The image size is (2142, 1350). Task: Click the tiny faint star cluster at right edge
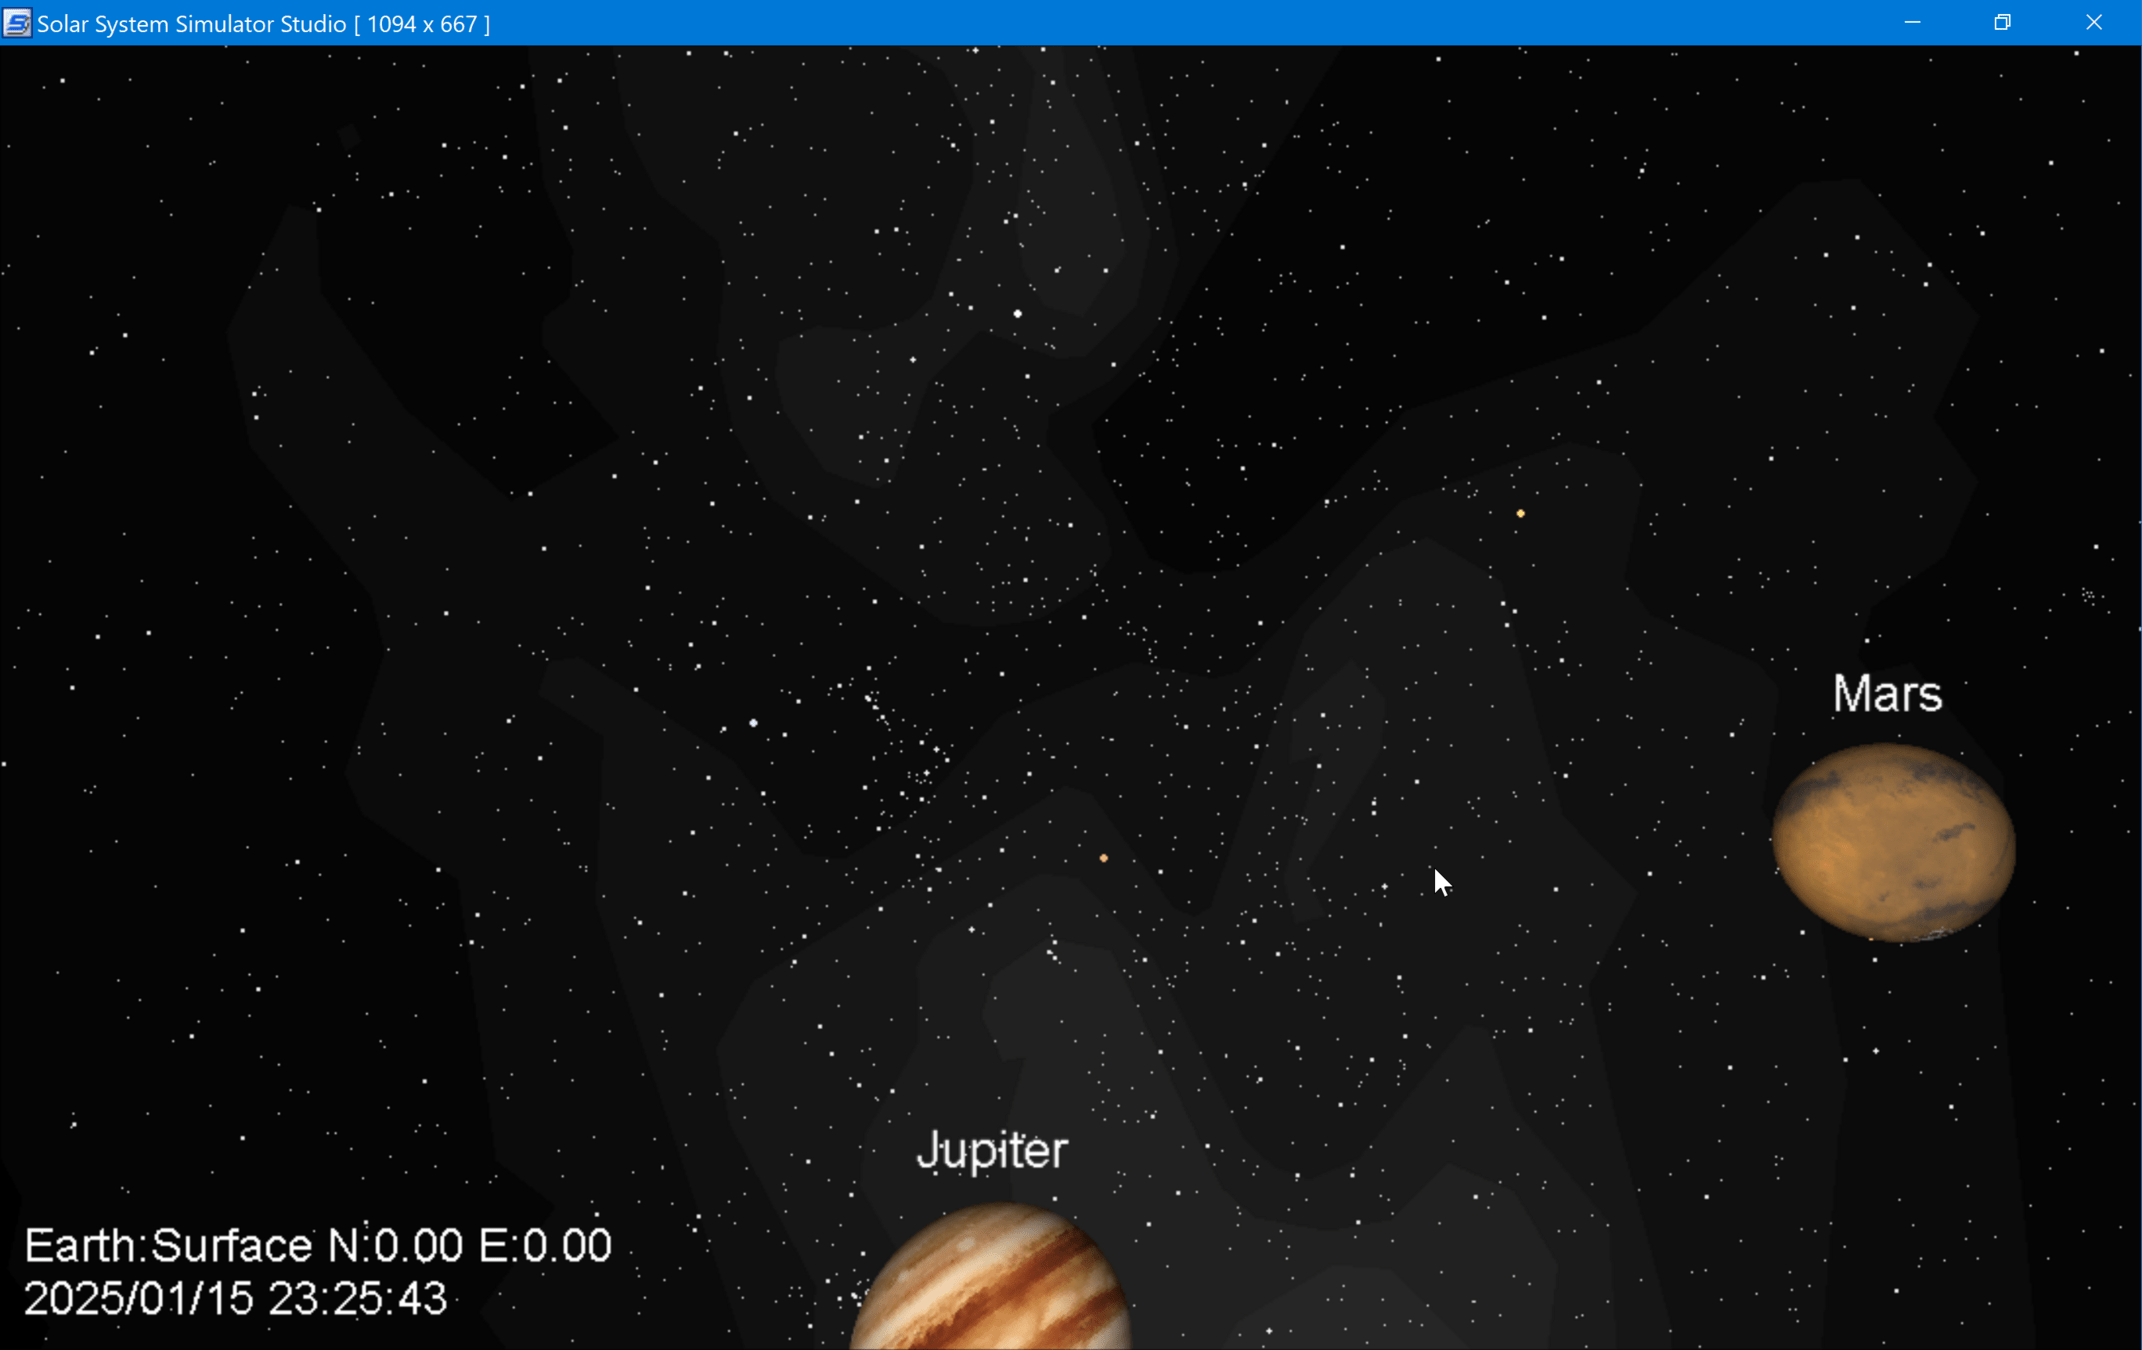pos(2088,596)
